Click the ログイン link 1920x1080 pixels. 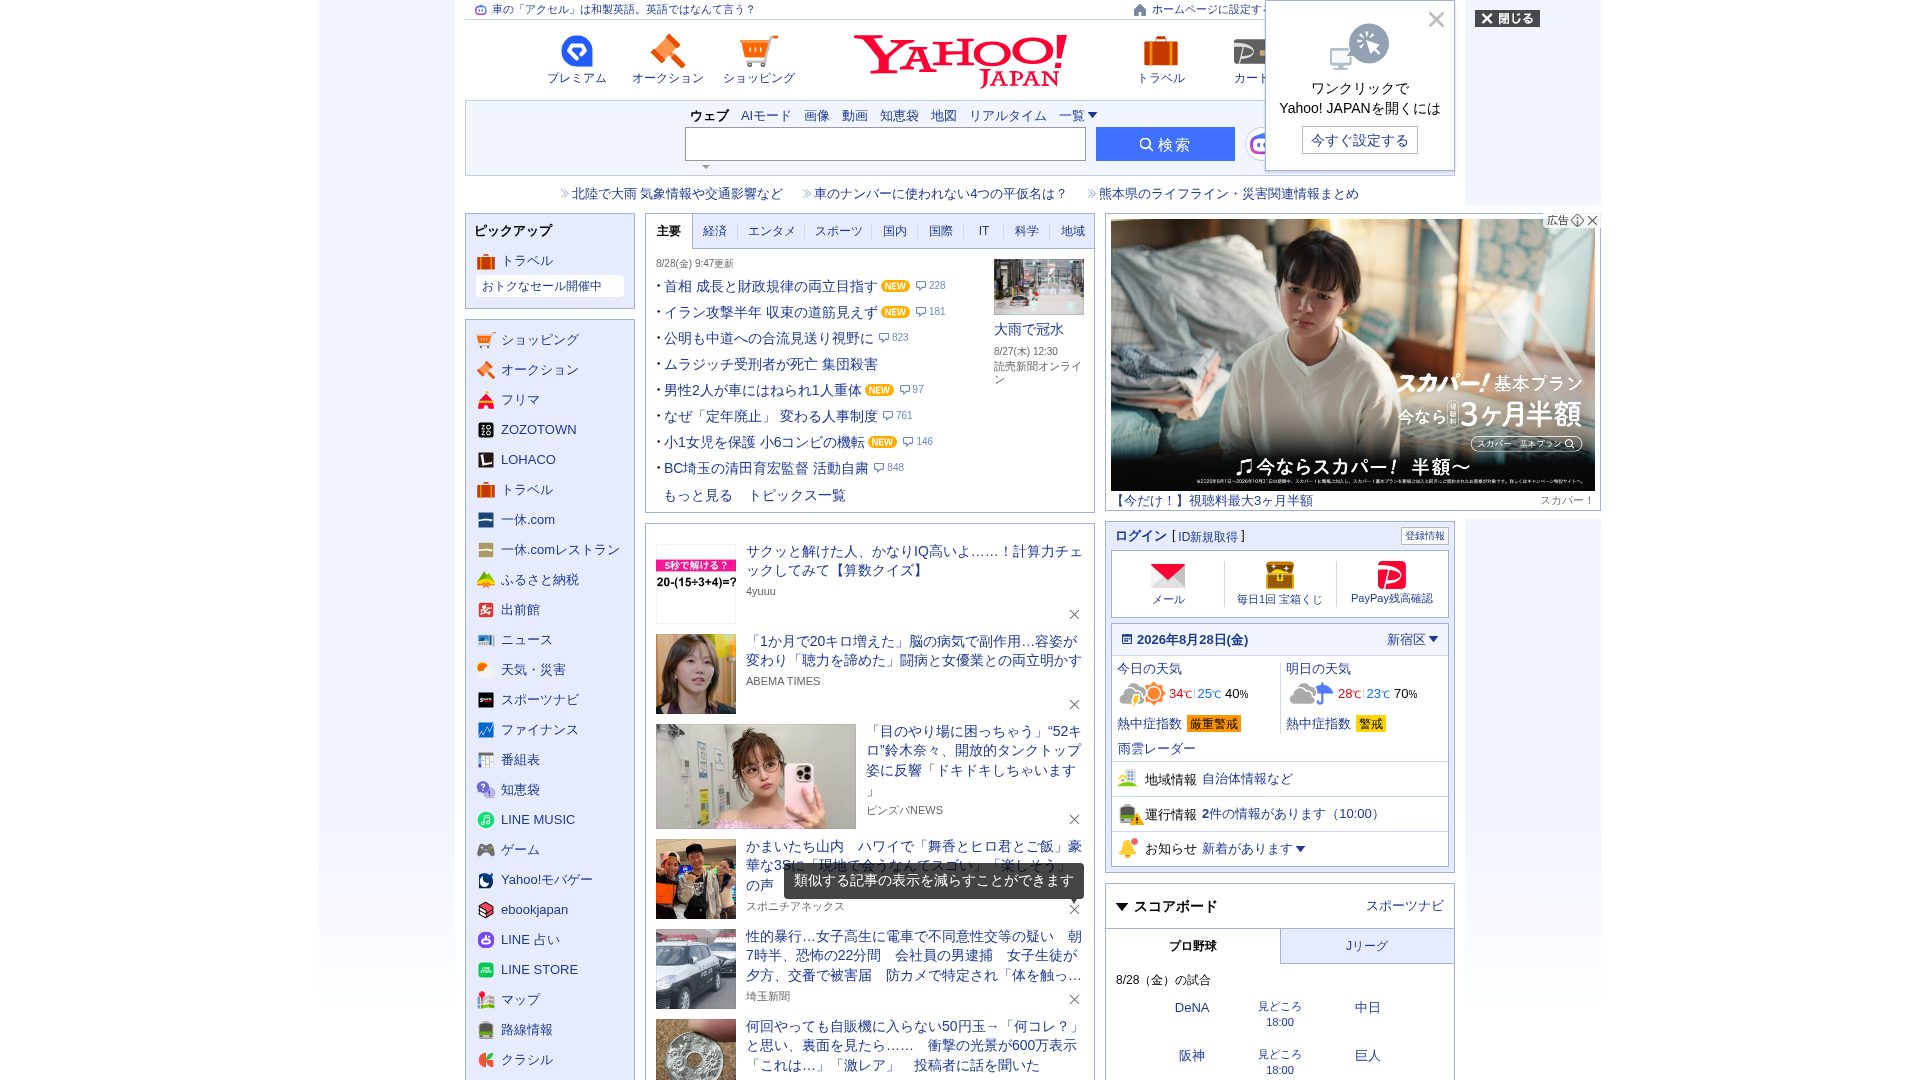click(x=1141, y=536)
